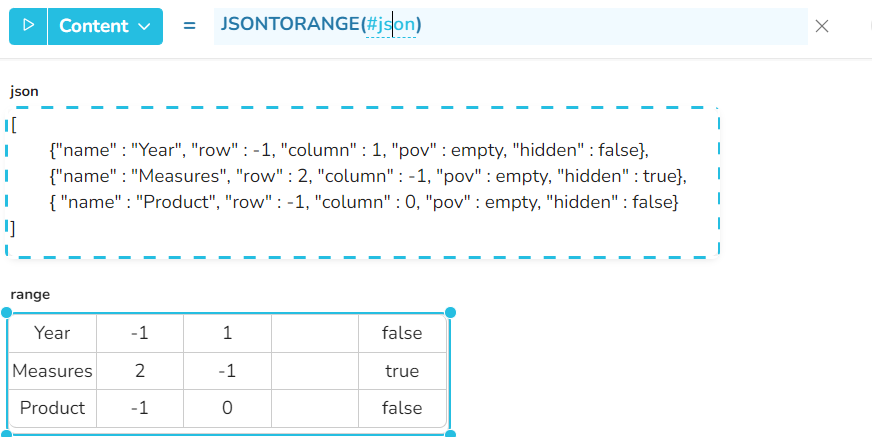Click inside the JSONTORANGE formula field

click(x=600, y=26)
